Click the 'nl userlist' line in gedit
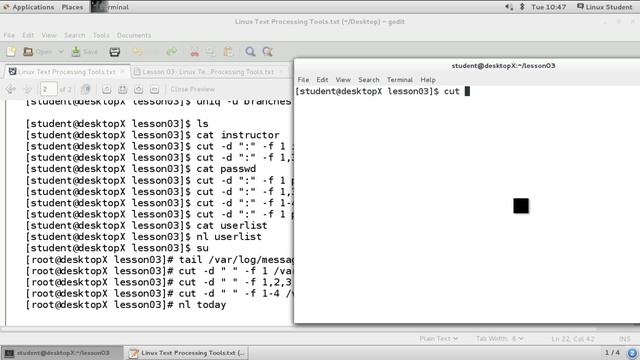Image resolution: width=640 pixels, height=360 pixels. [144, 237]
